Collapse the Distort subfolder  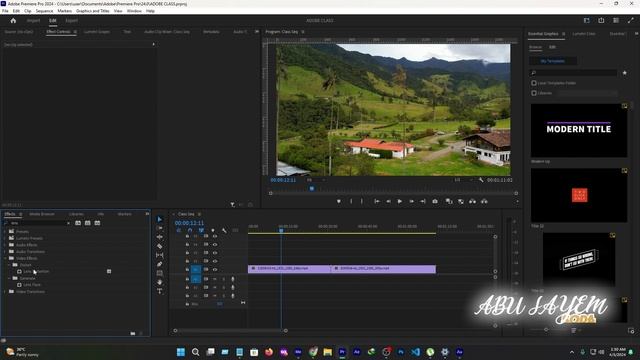pyautogui.click(x=9, y=265)
